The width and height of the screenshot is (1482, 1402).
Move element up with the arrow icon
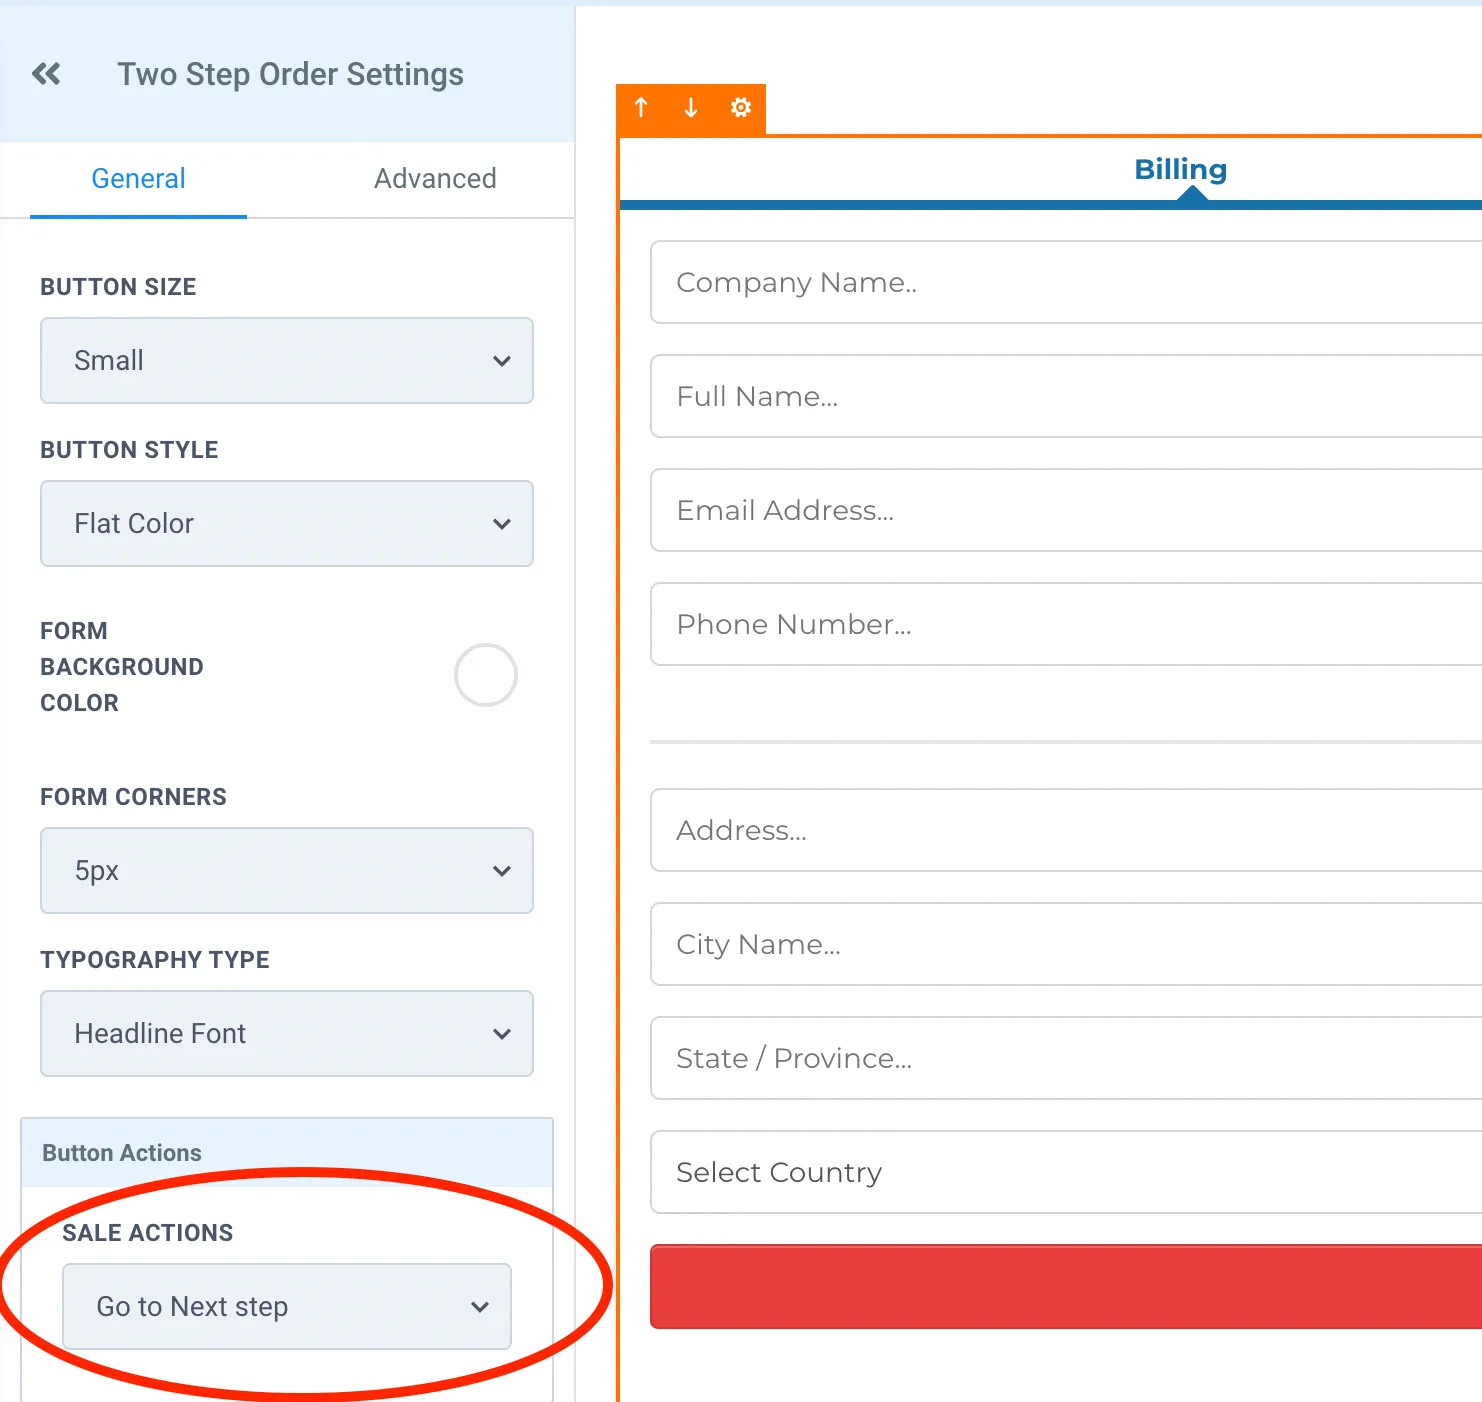tap(641, 107)
